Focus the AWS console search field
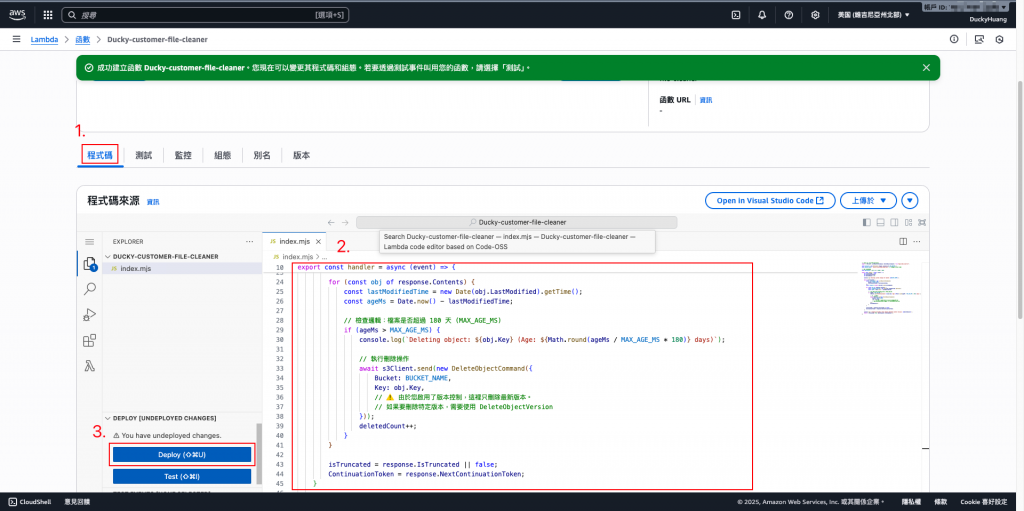This screenshot has height=511, width=1024. pyautogui.click(x=205, y=14)
